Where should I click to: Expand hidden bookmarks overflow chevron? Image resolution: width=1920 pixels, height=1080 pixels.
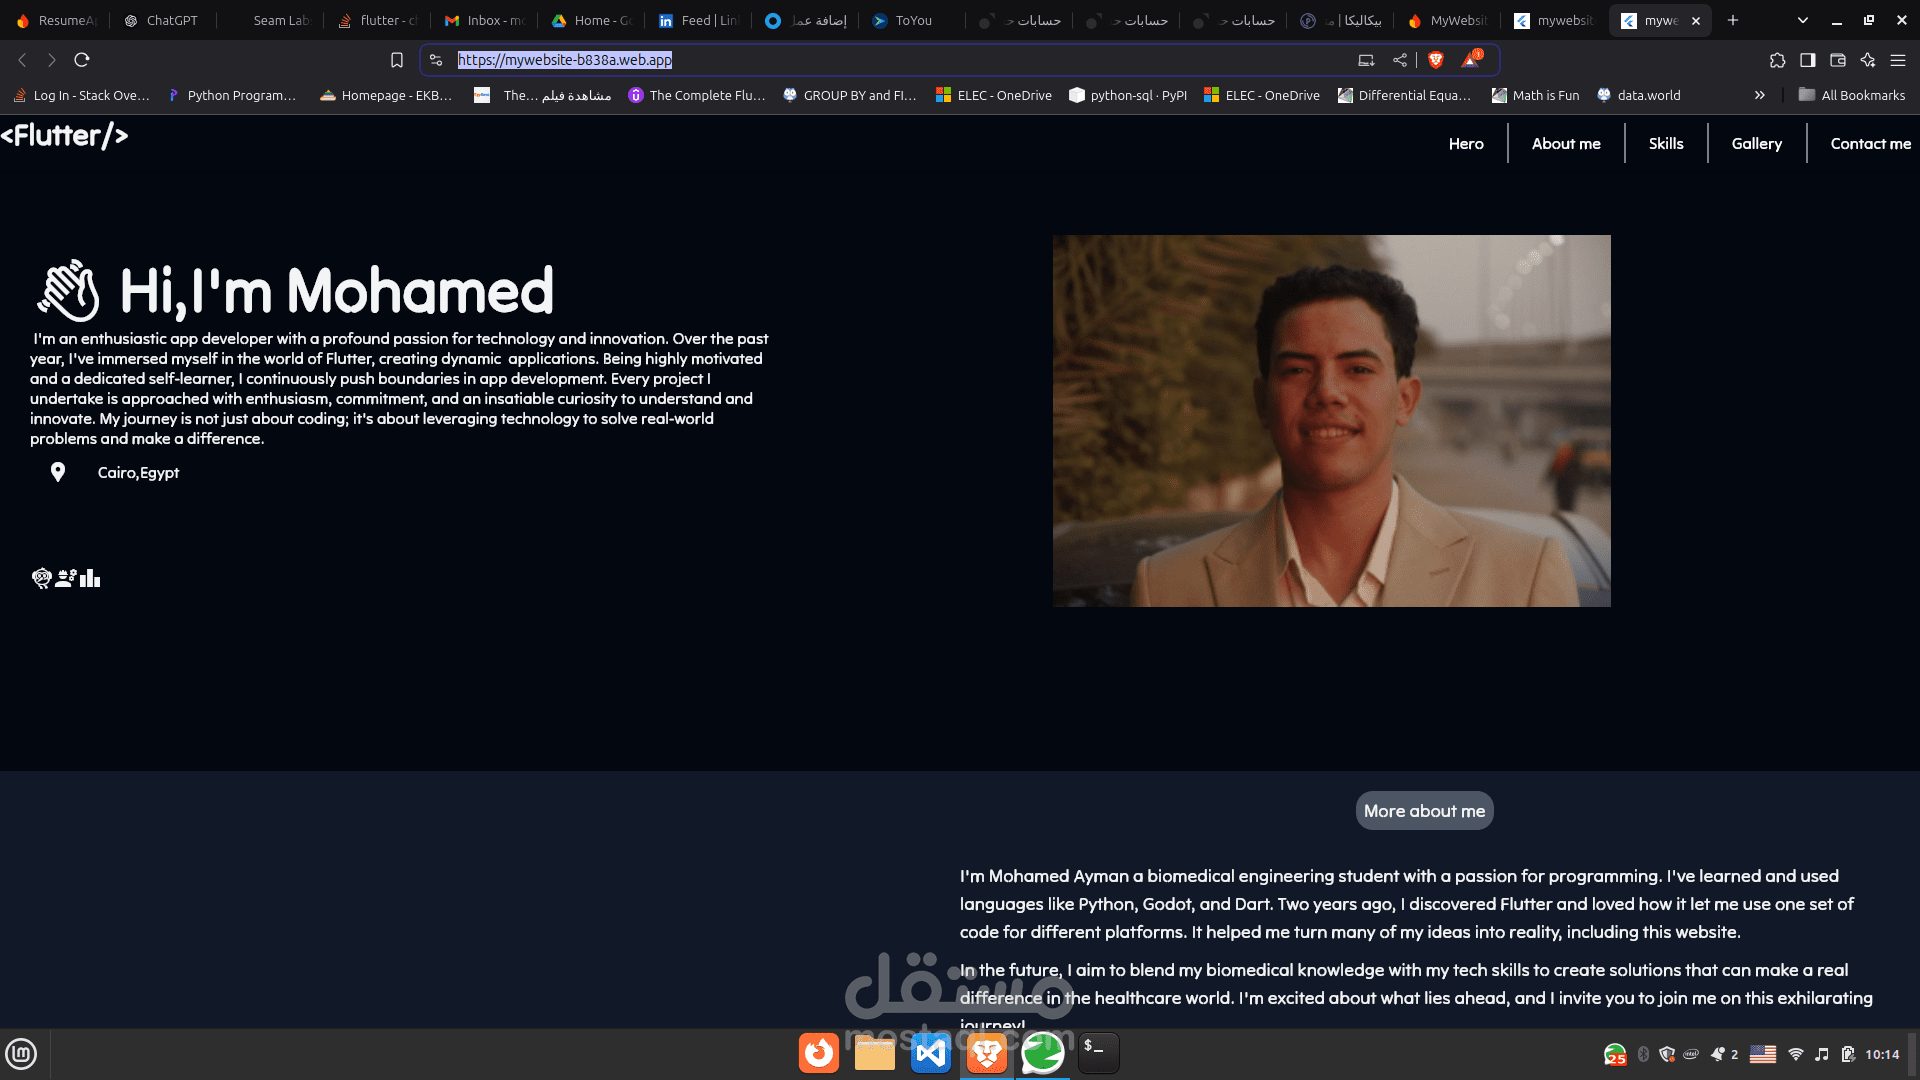(x=1759, y=95)
